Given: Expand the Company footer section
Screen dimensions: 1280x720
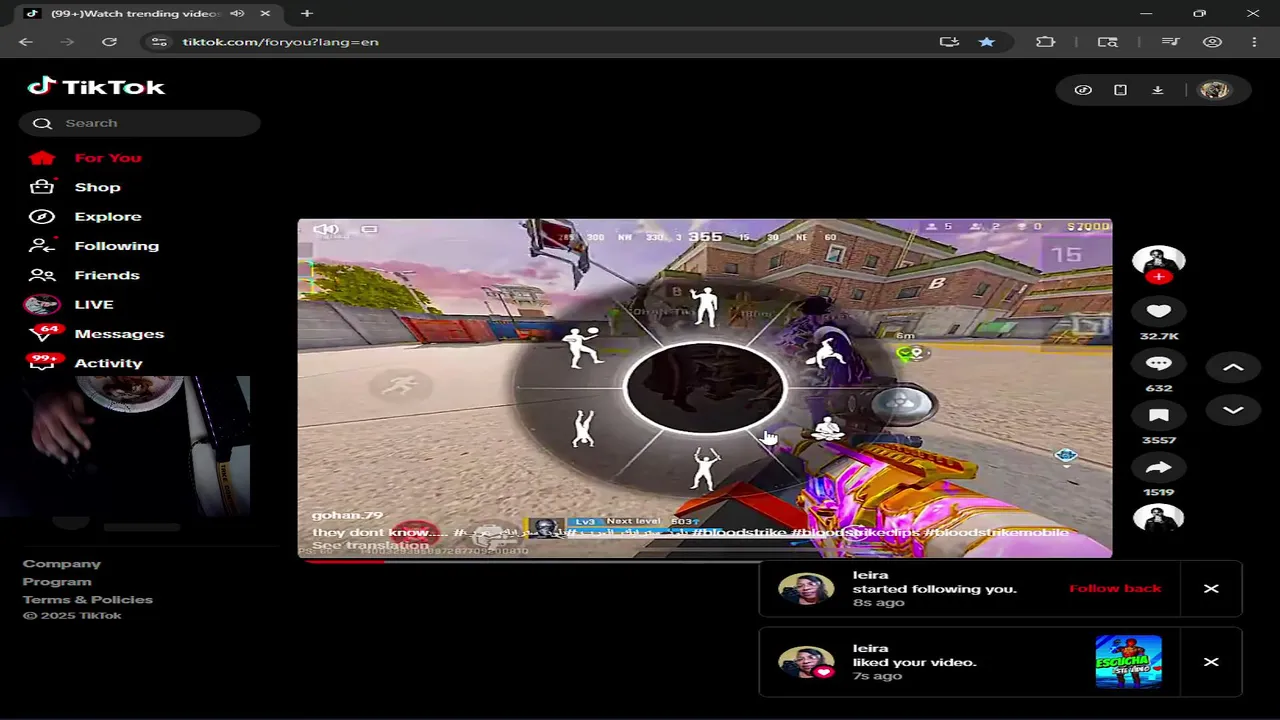Looking at the screenshot, I should pos(62,564).
